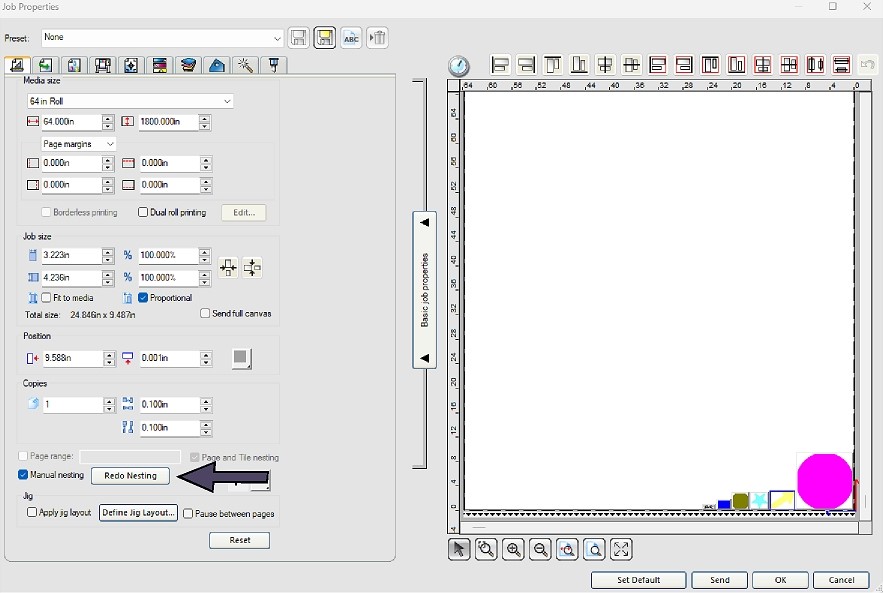The height and width of the screenshot is (593, 883).
Task: Open the Preset dropdown showing None
Action: tap(277, 37)
